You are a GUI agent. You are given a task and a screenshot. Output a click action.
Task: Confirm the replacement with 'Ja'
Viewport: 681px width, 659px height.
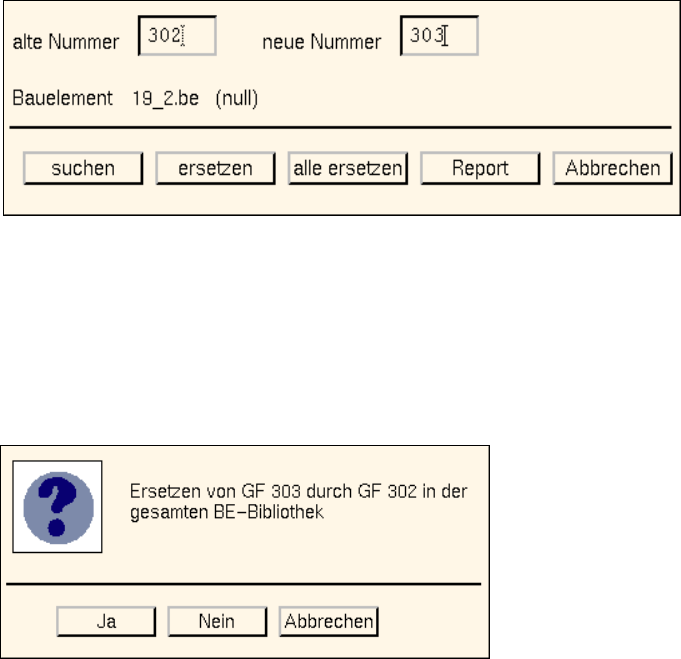coord(106,622)
